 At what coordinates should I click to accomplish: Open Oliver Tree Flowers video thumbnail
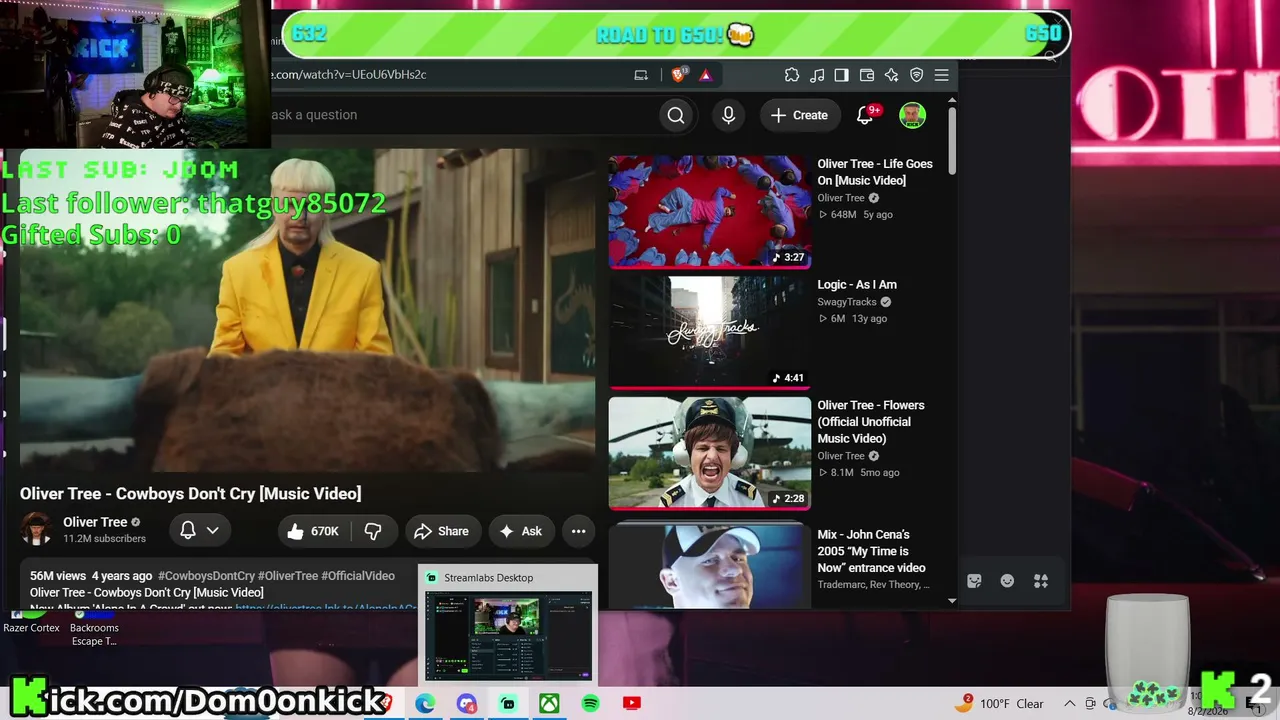coord(710,453)
